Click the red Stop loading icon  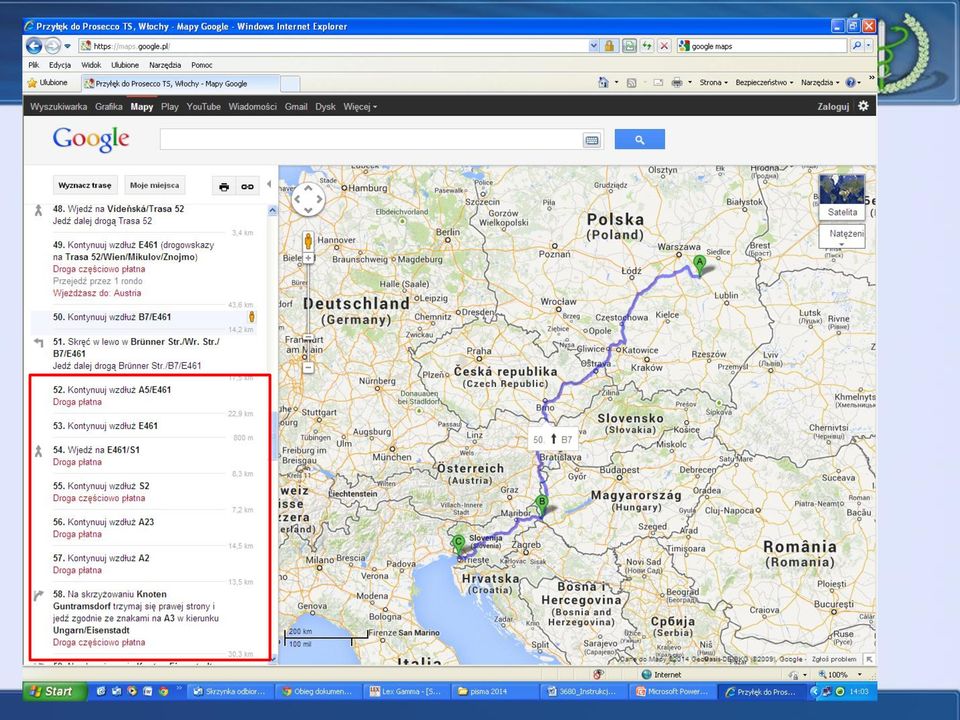pos(664,46)
